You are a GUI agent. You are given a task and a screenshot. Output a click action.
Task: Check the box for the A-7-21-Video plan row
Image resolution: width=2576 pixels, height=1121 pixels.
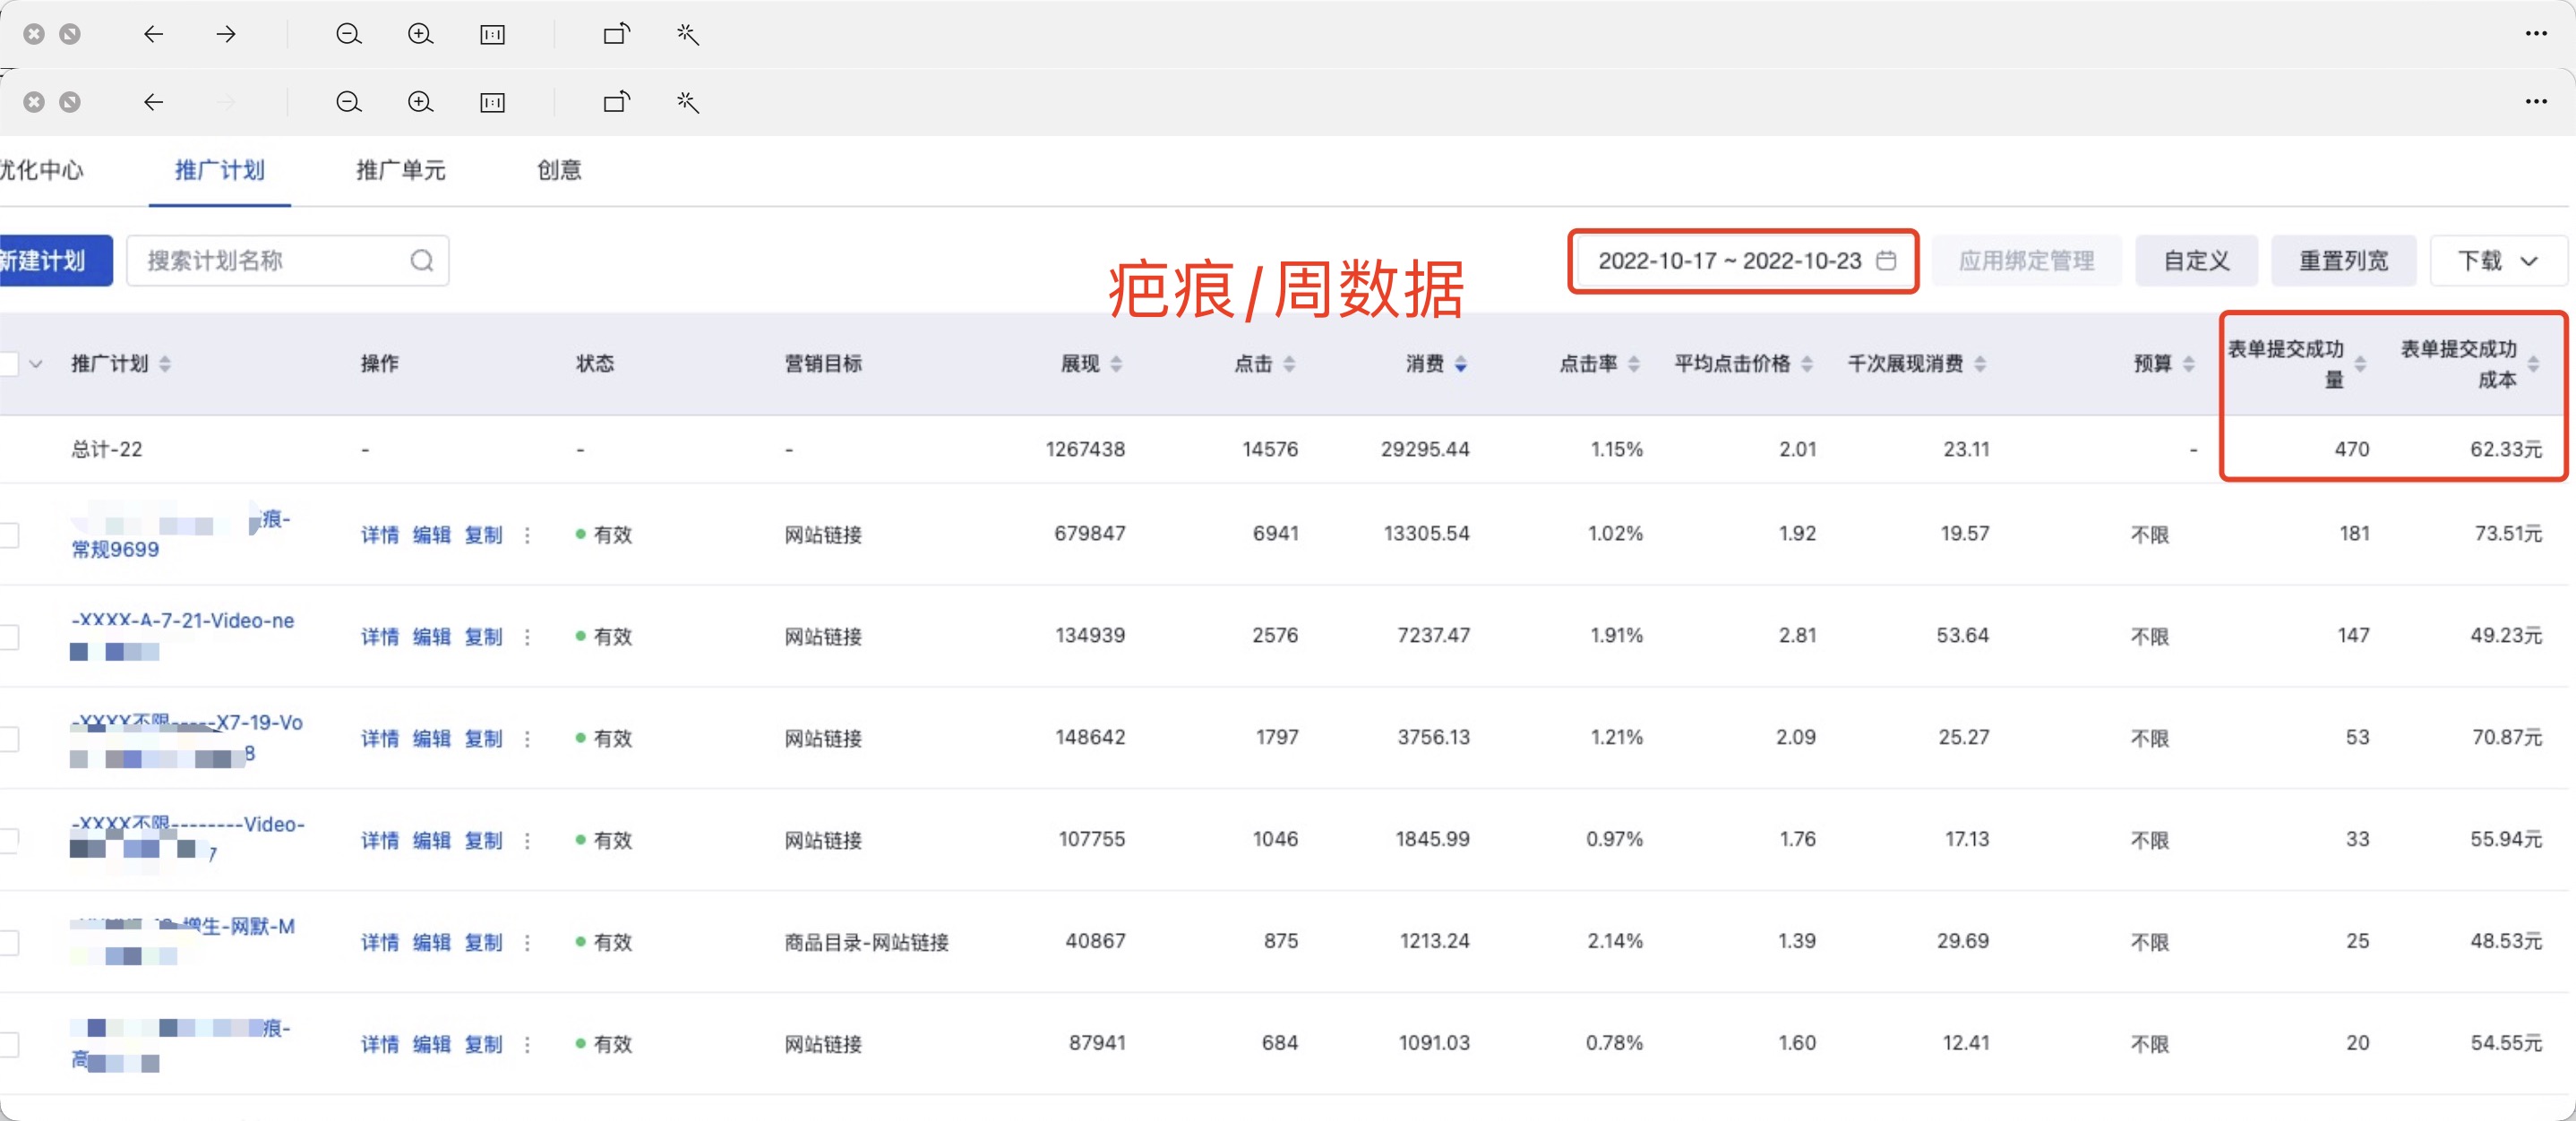(x=10, y=637)
